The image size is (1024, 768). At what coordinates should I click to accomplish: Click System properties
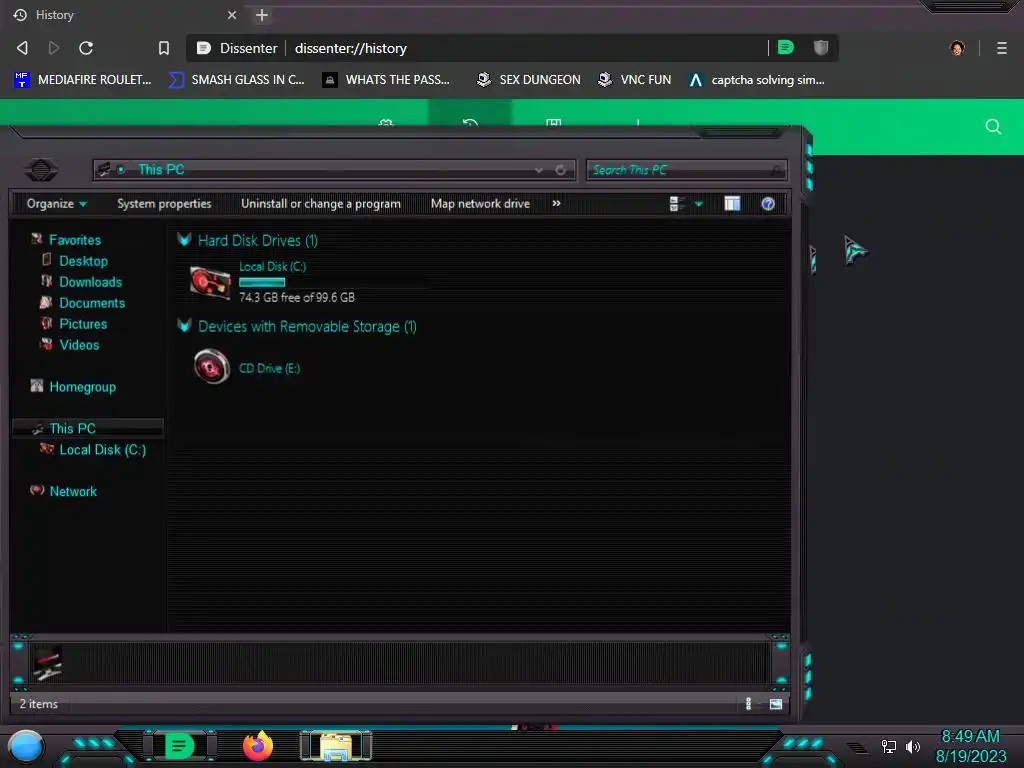point(164,204)
